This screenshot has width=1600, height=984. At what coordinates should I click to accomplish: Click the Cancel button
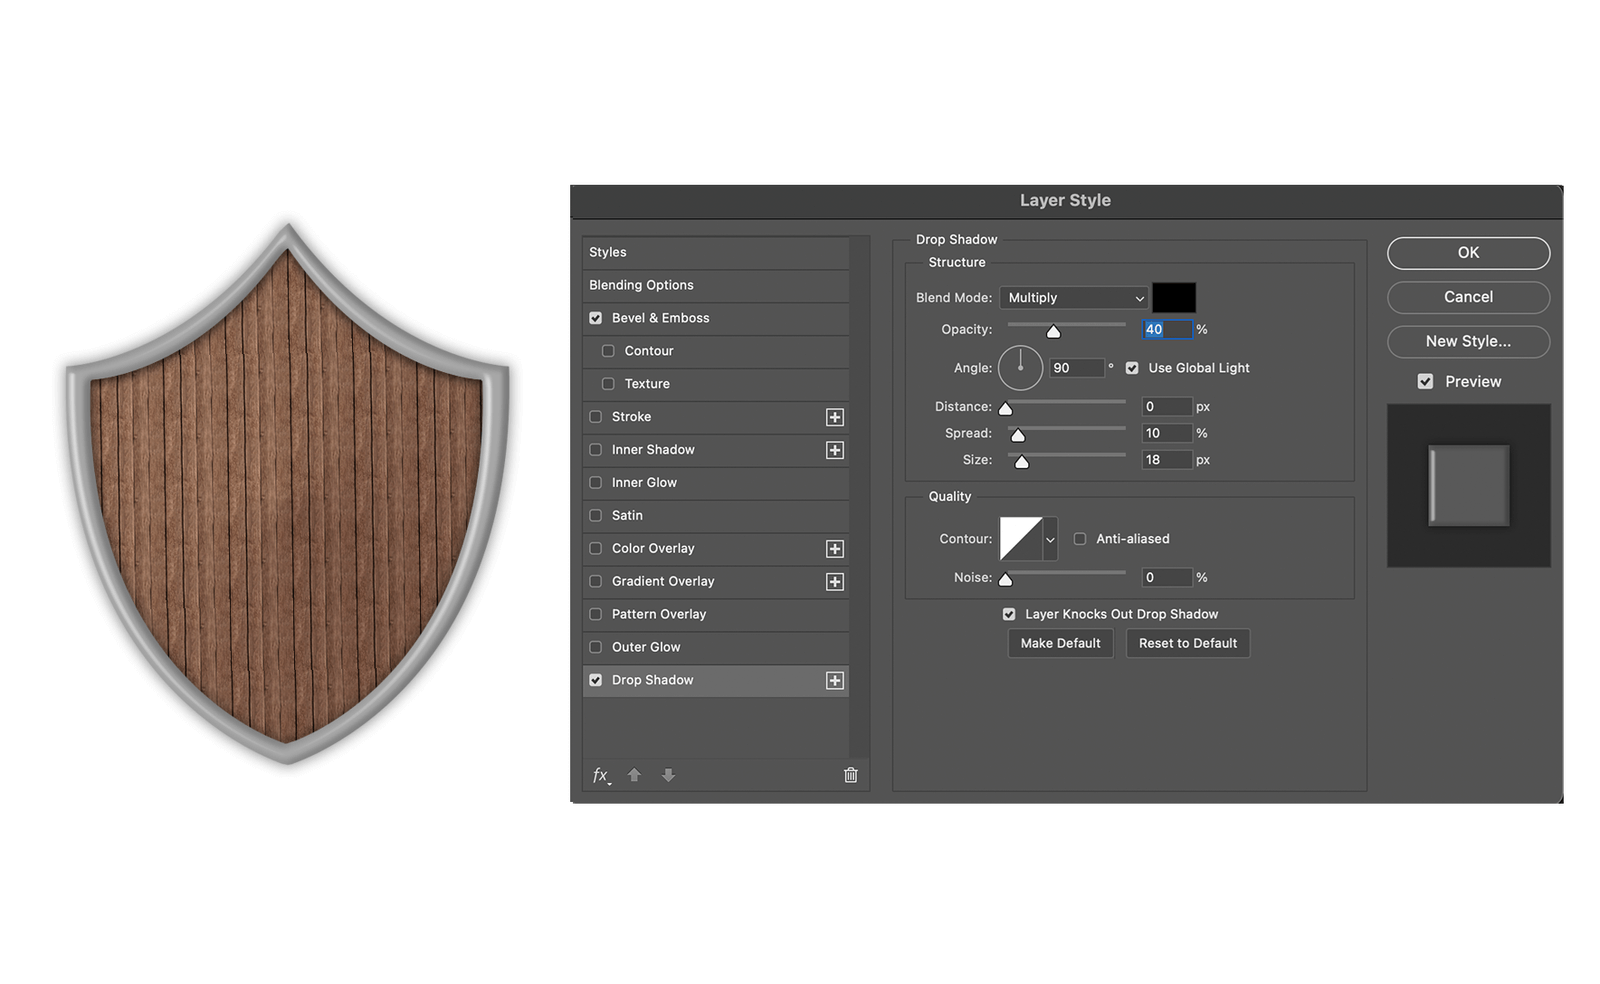tap(1468, 297)
